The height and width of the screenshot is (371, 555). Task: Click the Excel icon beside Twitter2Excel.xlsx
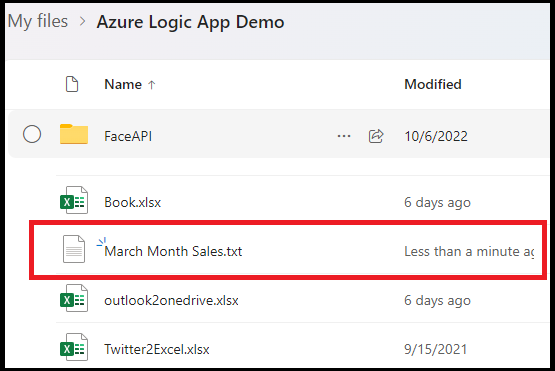coord(74,347)
